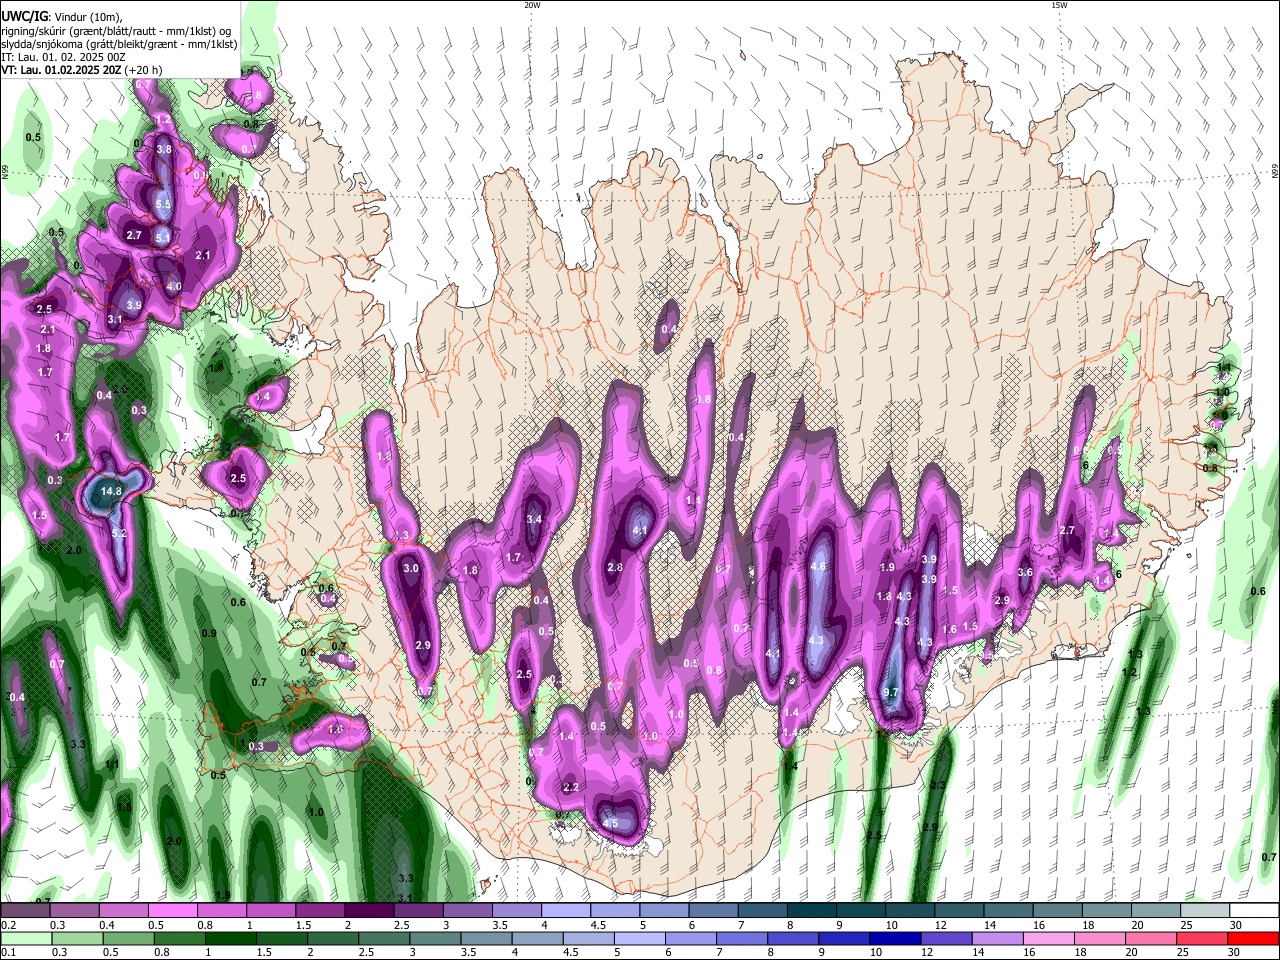Click the 14.8 precipitation value on the map

click(x=112, y=491)
